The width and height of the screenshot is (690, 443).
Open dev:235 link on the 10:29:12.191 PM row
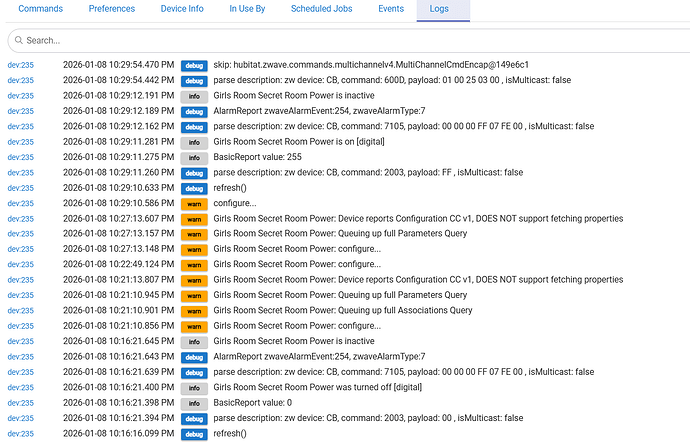(20, 96)
